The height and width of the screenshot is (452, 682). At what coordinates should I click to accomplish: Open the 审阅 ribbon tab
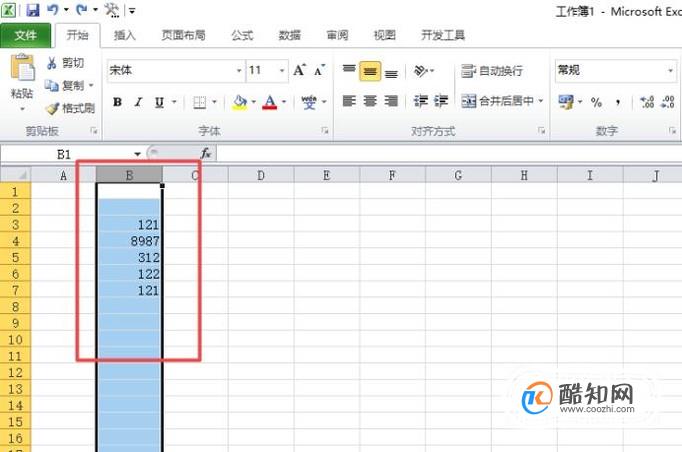point(337,35)
